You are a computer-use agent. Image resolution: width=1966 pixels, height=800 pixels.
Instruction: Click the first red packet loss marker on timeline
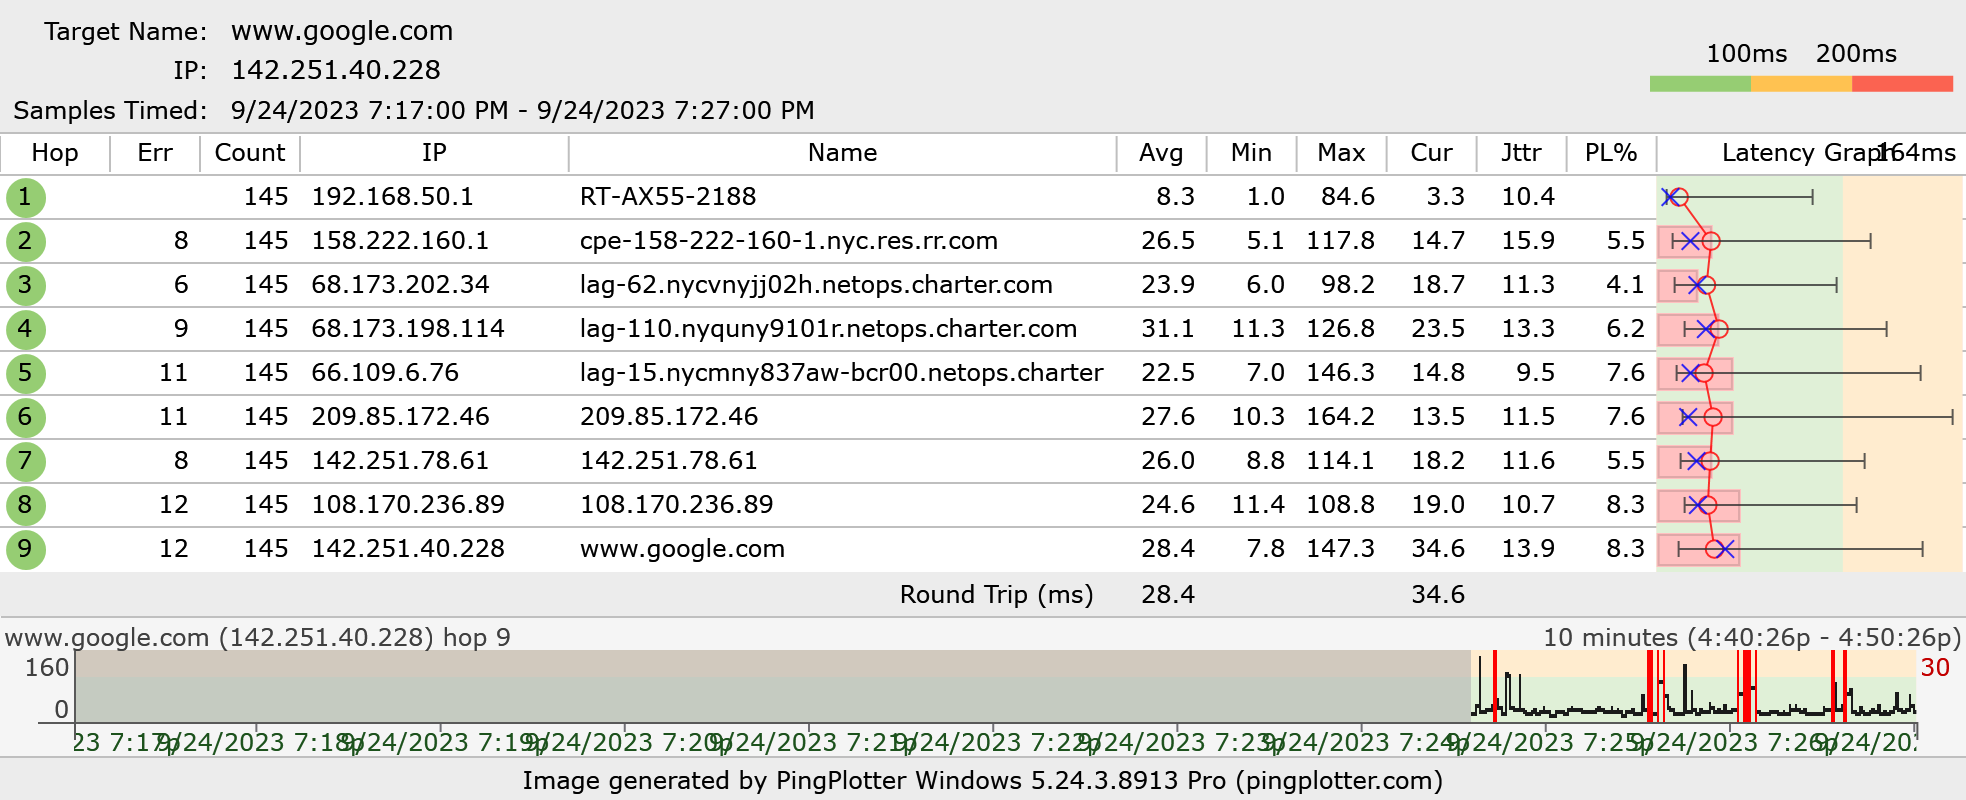(x=1494, y=686)
